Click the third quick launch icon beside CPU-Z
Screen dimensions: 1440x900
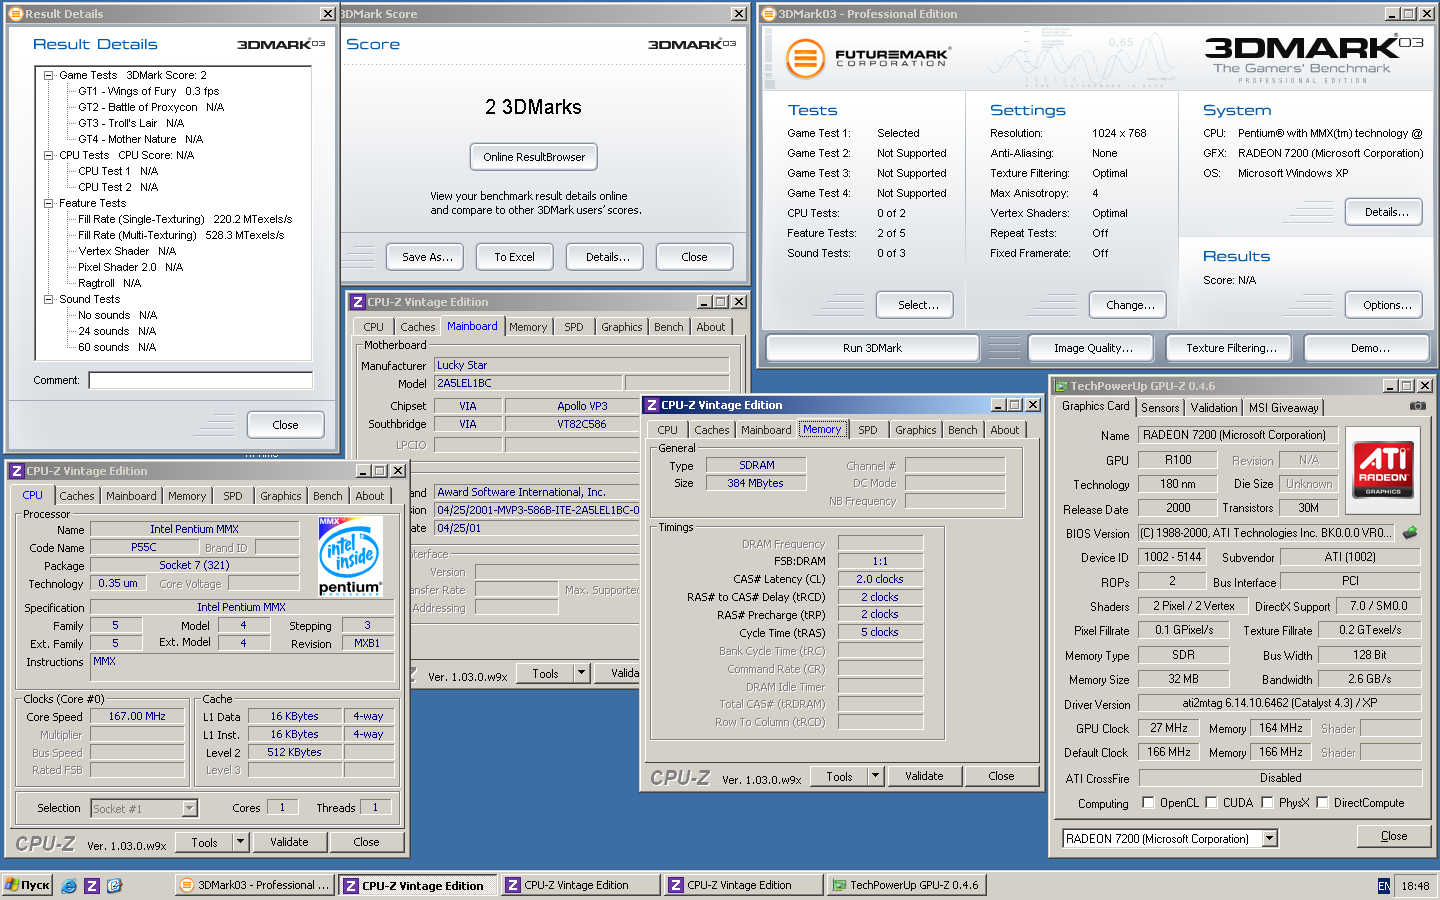(x=114, y=885)
